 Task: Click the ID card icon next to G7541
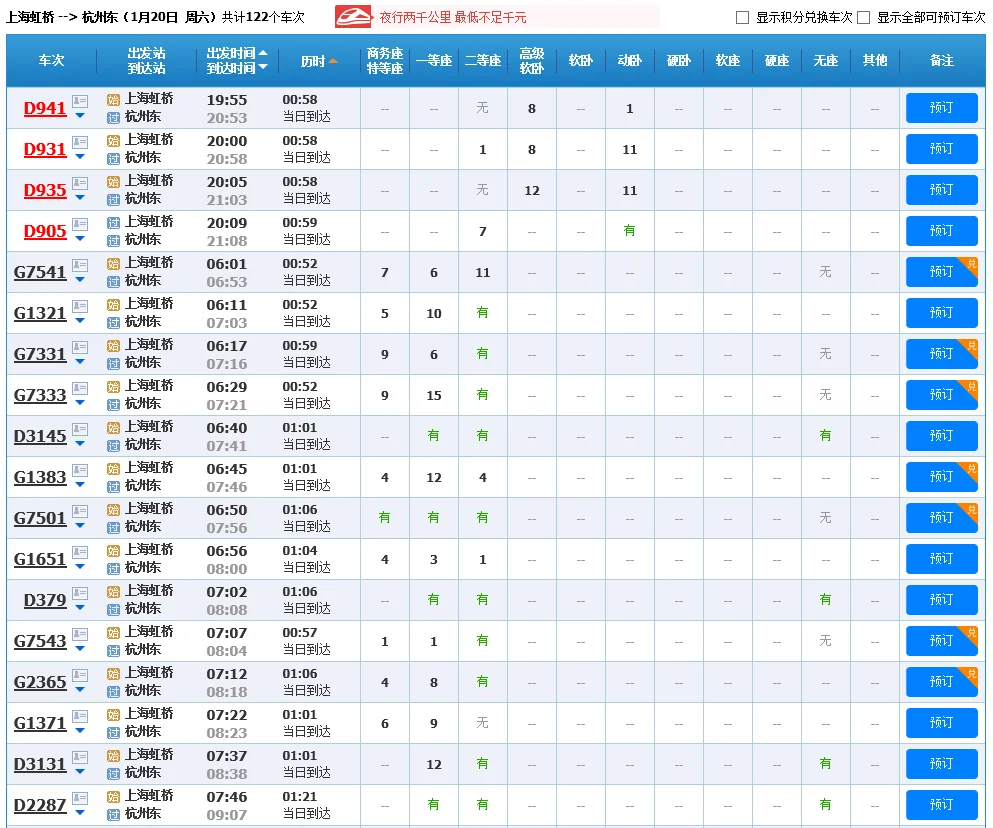80,265
